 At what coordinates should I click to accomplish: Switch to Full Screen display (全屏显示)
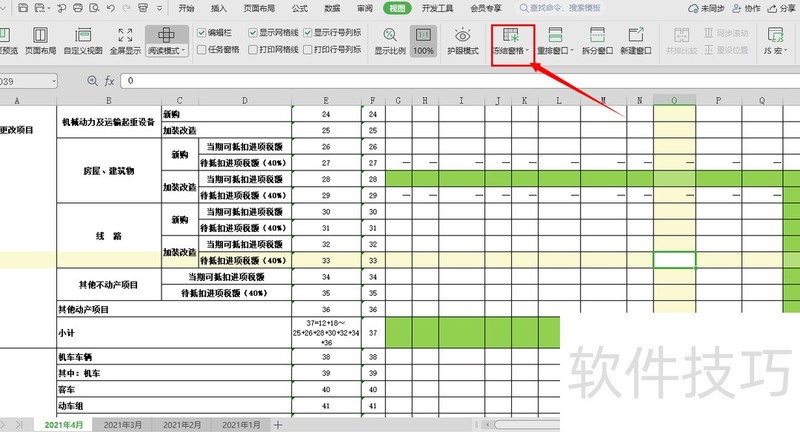(125, 41)
